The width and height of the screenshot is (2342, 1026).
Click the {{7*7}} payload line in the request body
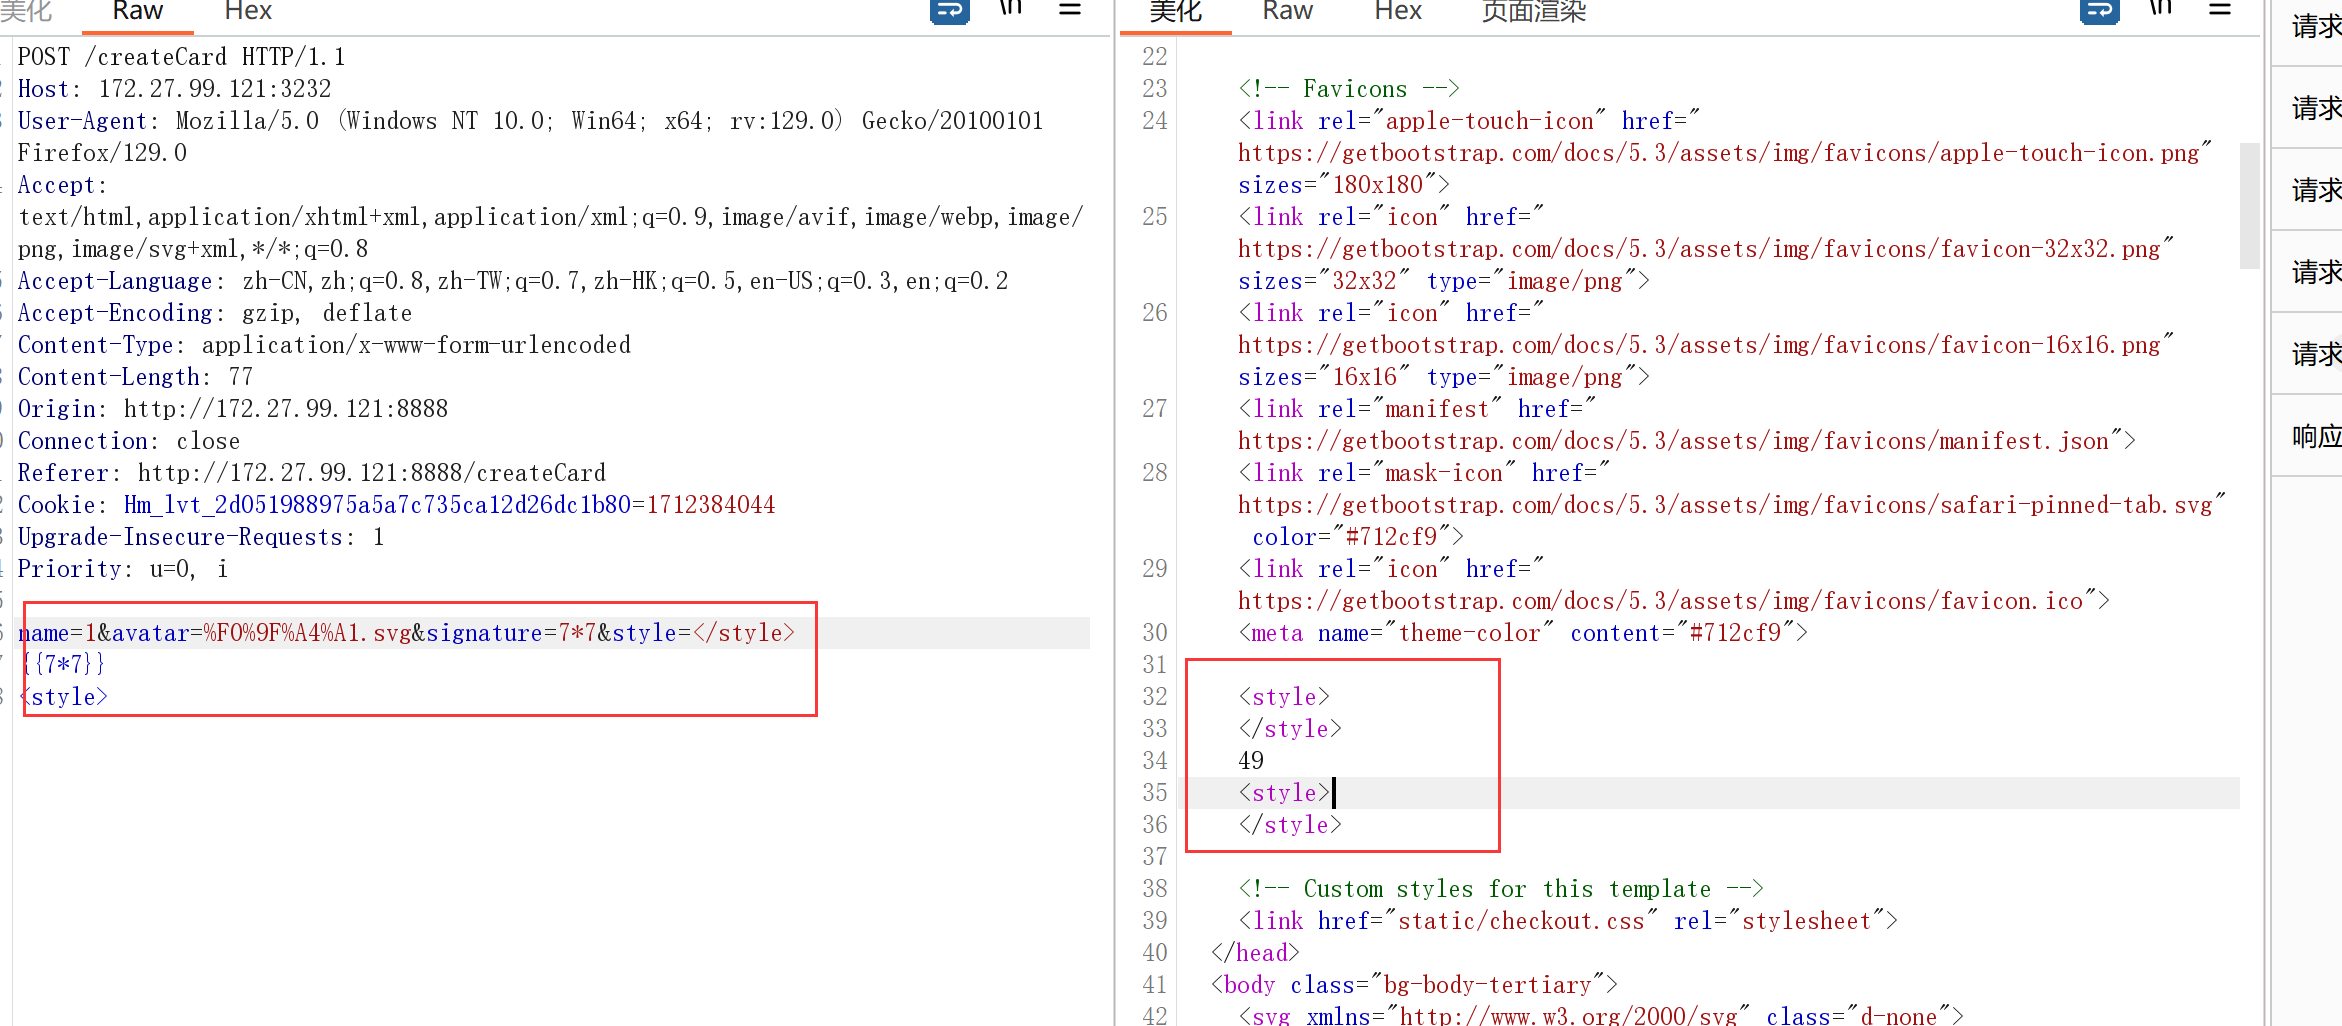click(x=63, y=665)
